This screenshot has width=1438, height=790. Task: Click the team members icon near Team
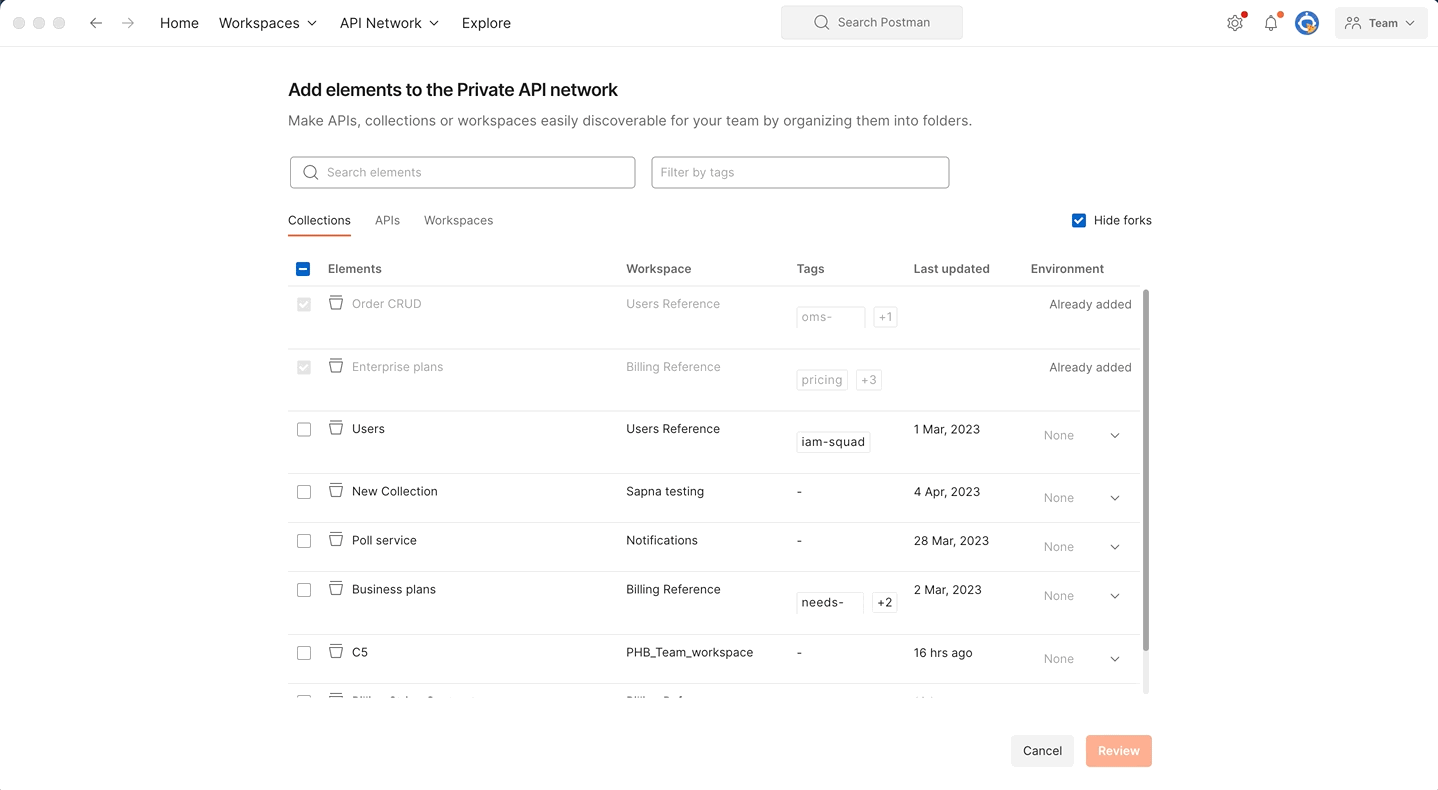tap(1353, 22)
